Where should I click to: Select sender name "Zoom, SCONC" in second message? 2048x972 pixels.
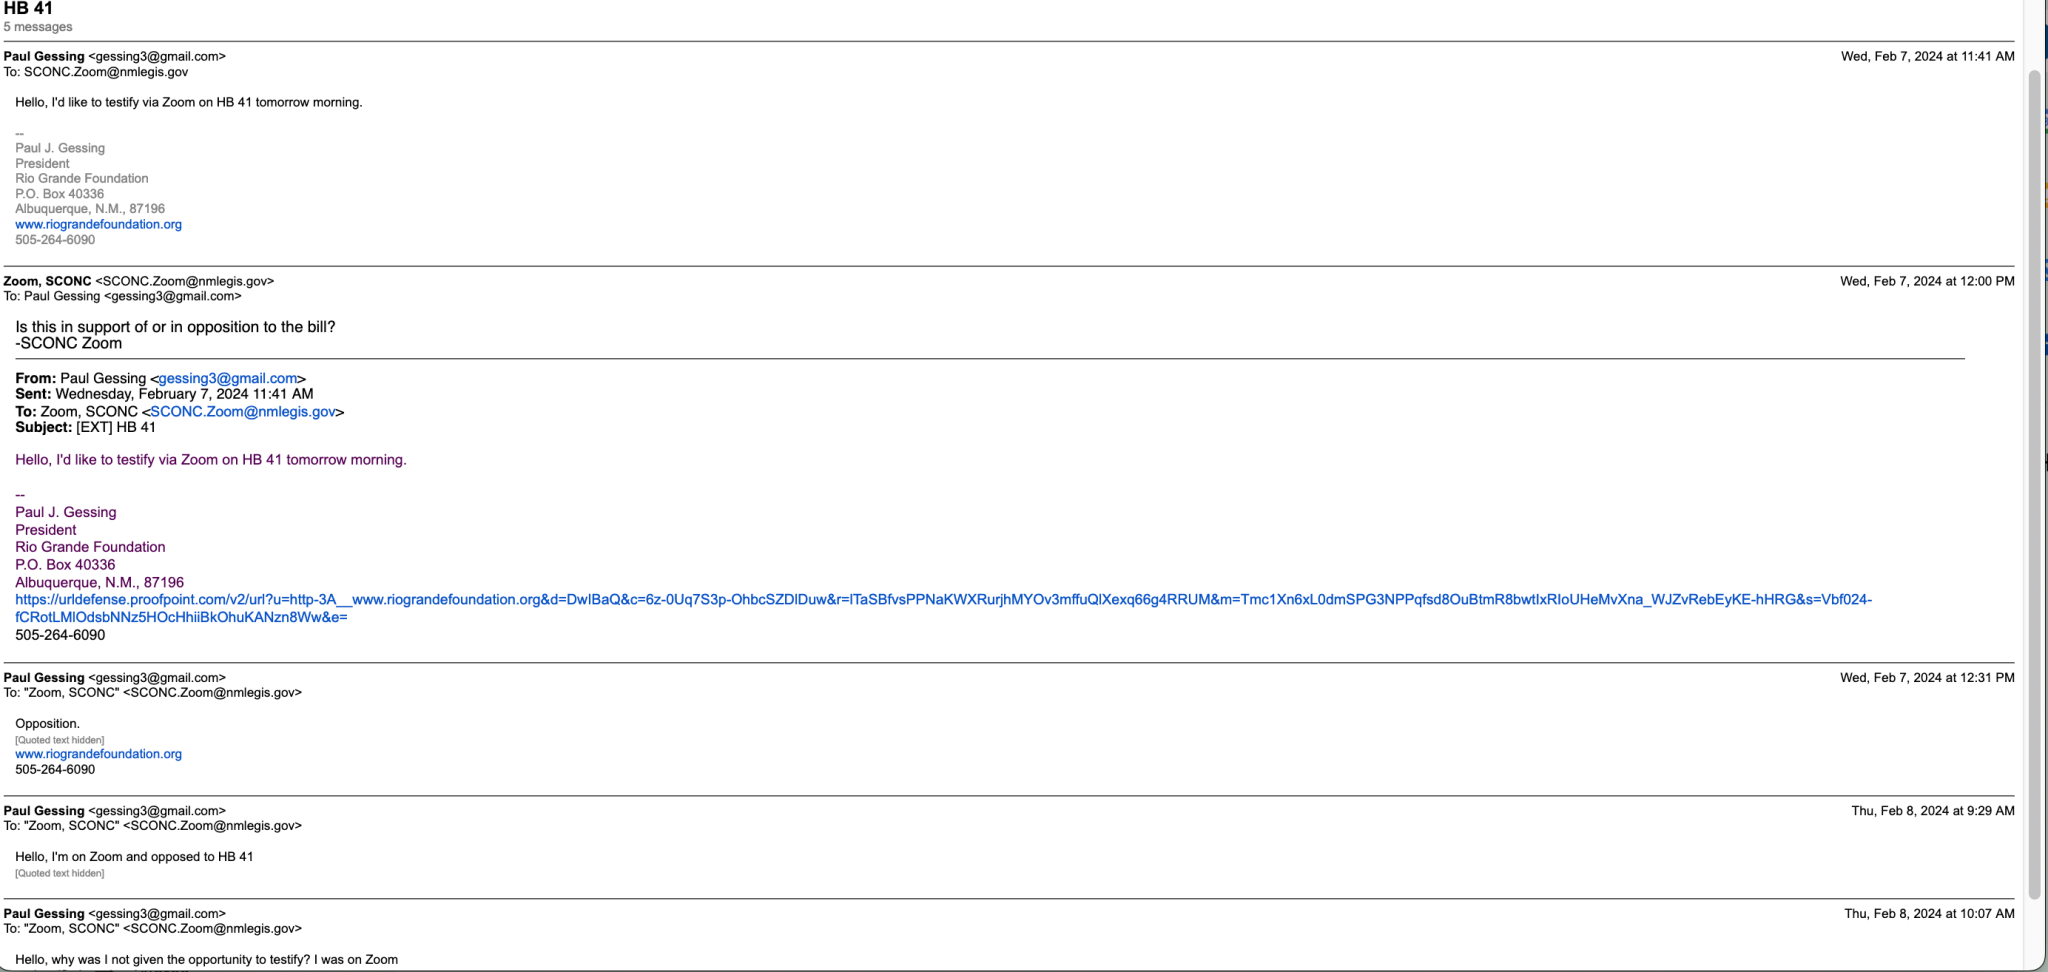click(47, 281)
